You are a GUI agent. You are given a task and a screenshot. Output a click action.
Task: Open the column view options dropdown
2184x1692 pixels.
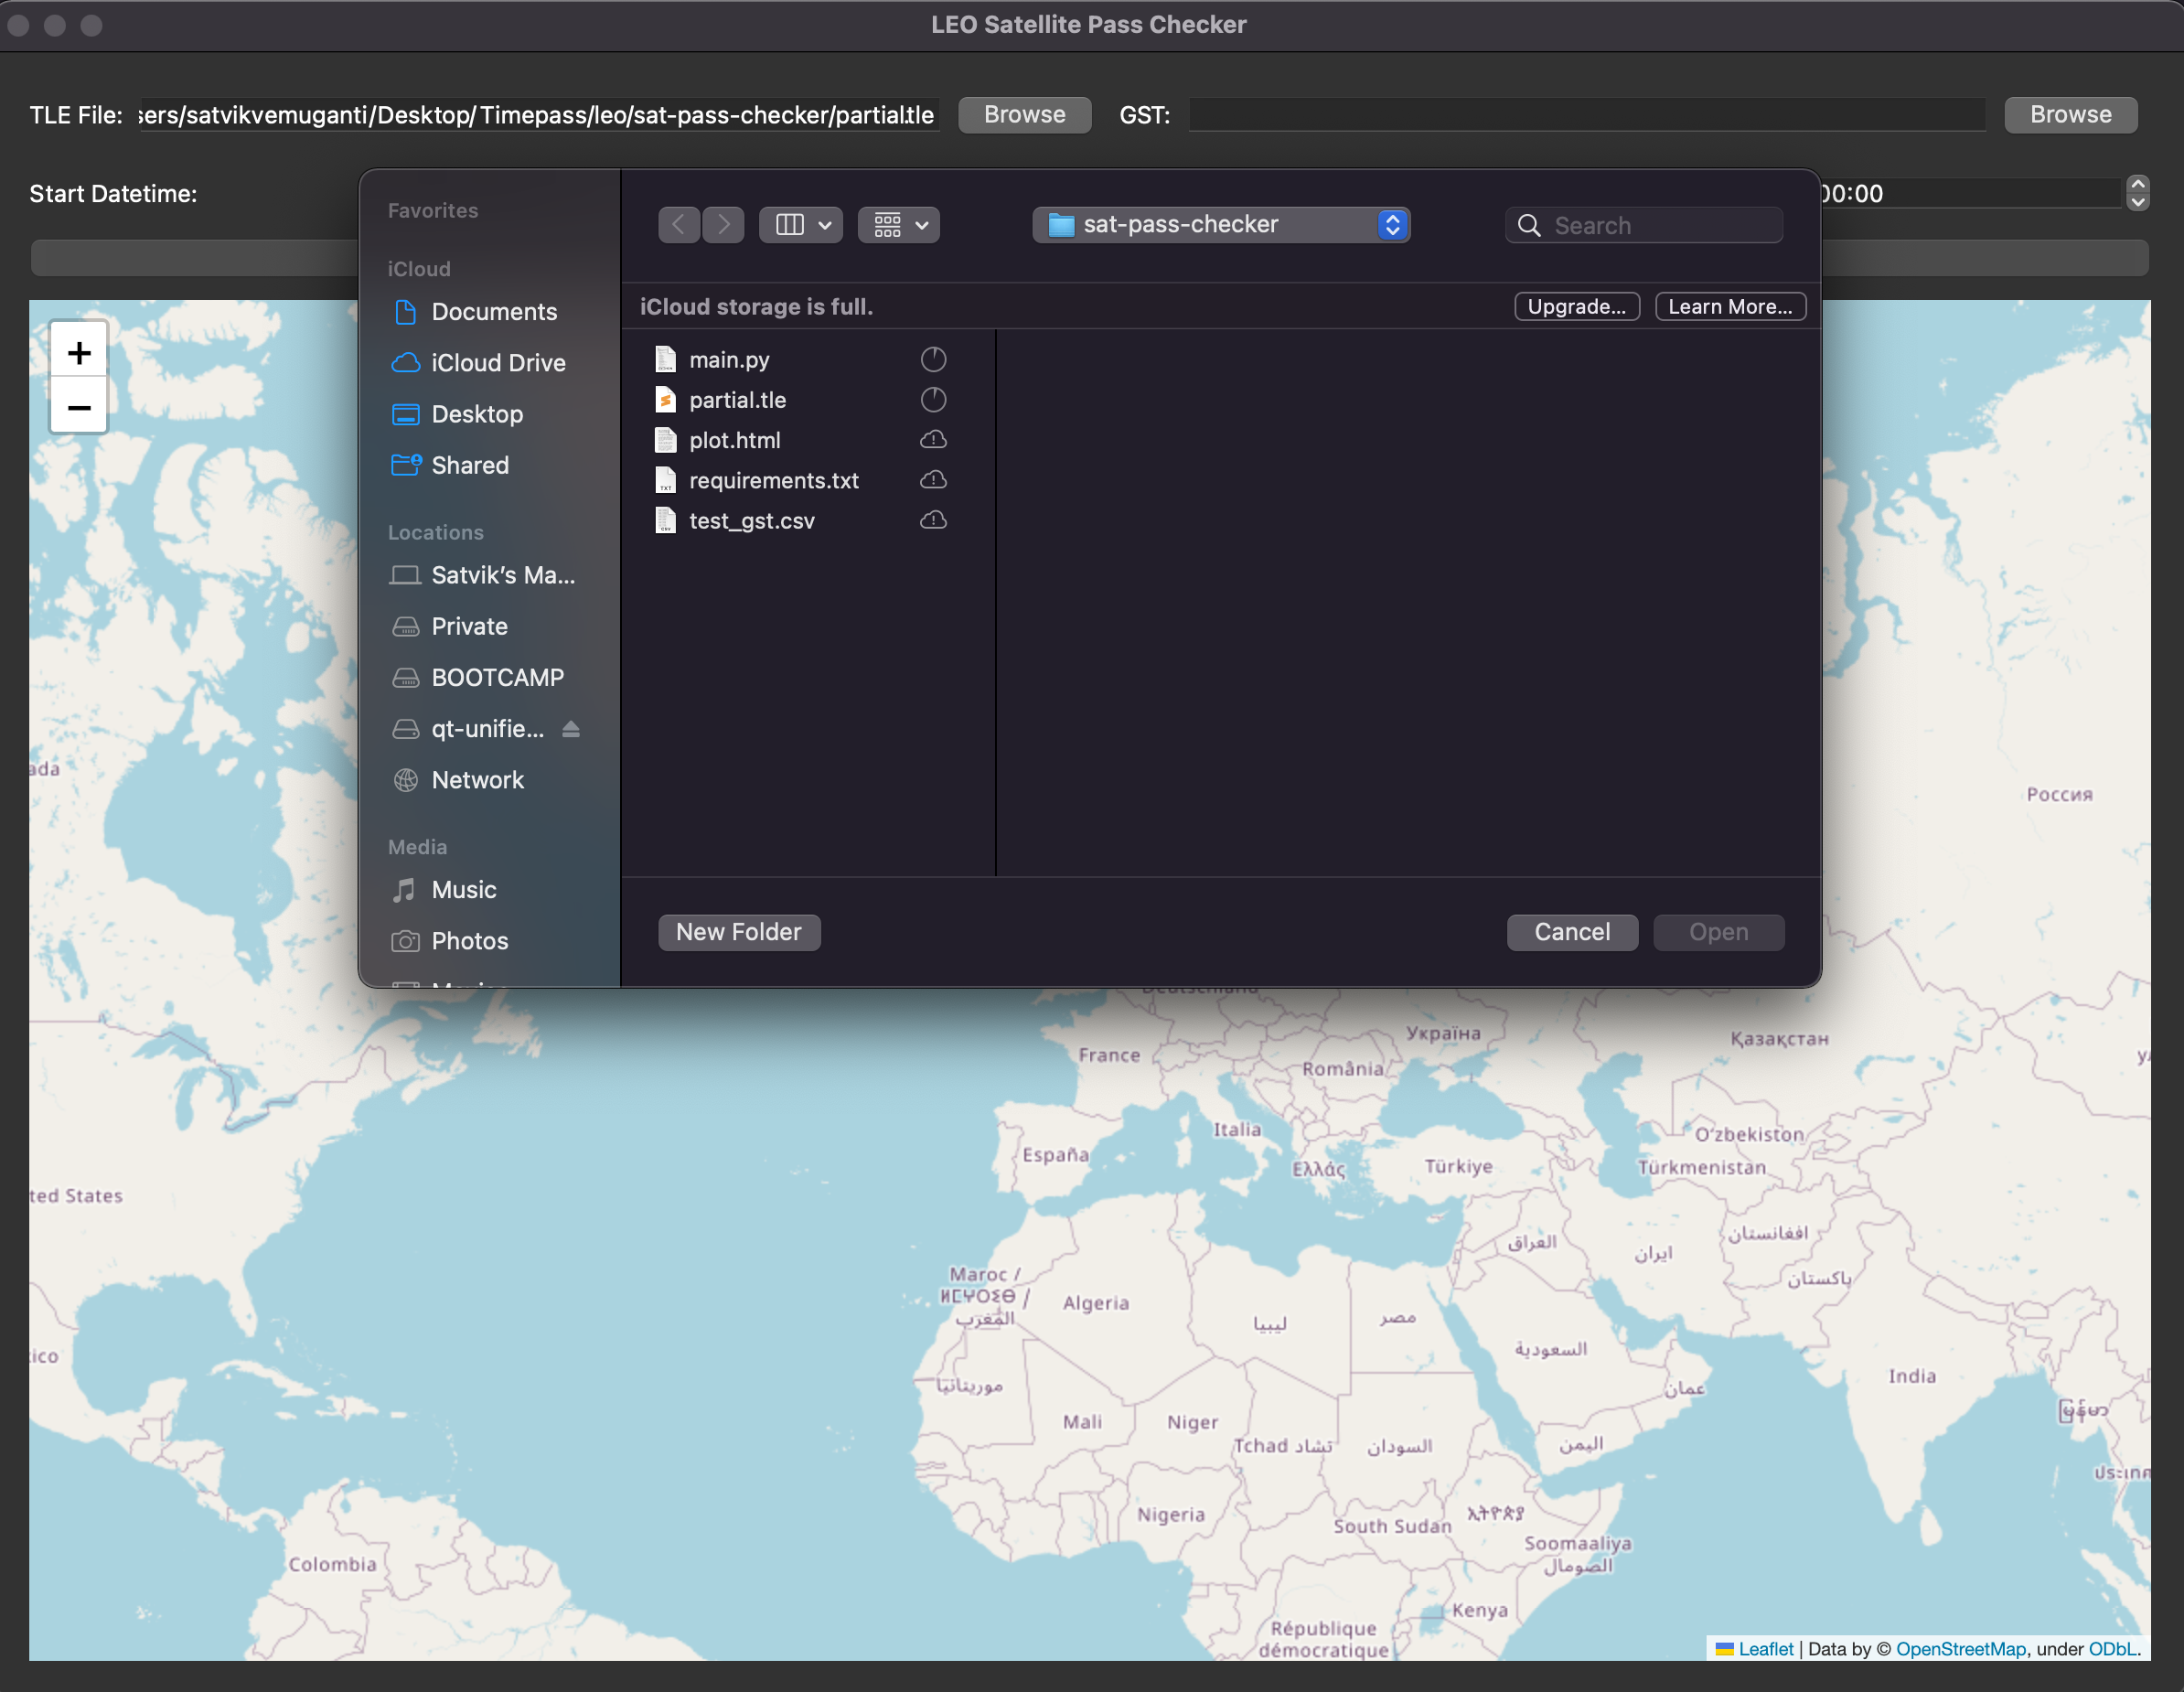tap(801, 225)
